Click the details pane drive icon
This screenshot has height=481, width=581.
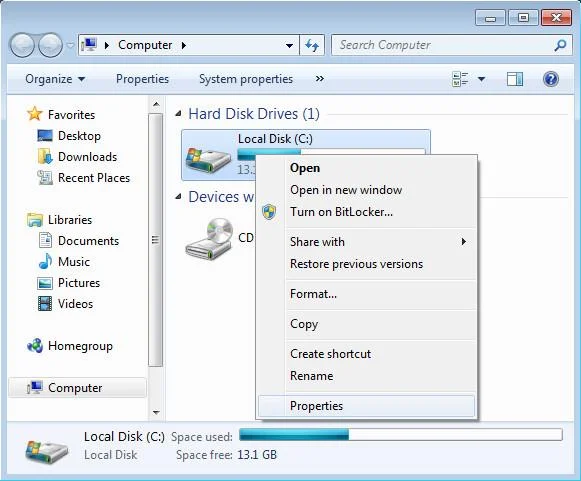pos(47,451)
